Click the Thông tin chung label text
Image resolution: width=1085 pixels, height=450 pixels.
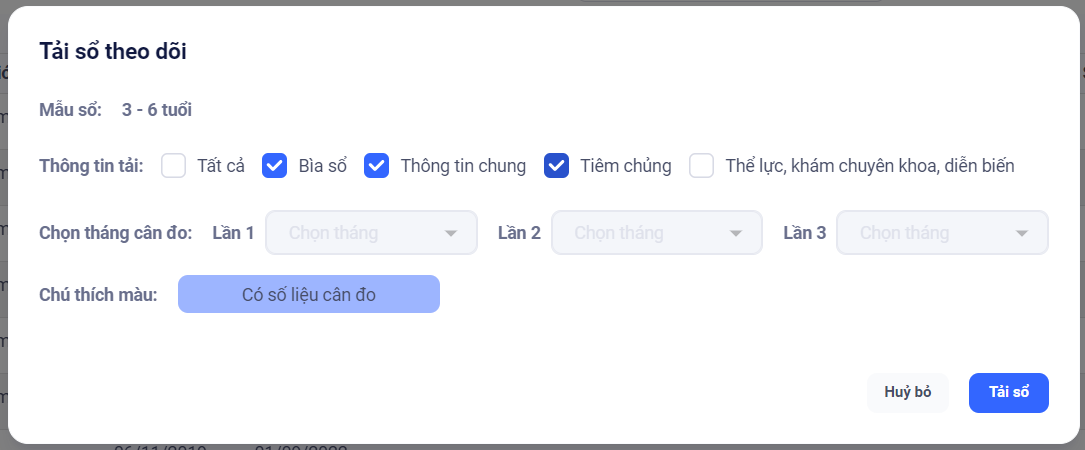tap(463, 166)
